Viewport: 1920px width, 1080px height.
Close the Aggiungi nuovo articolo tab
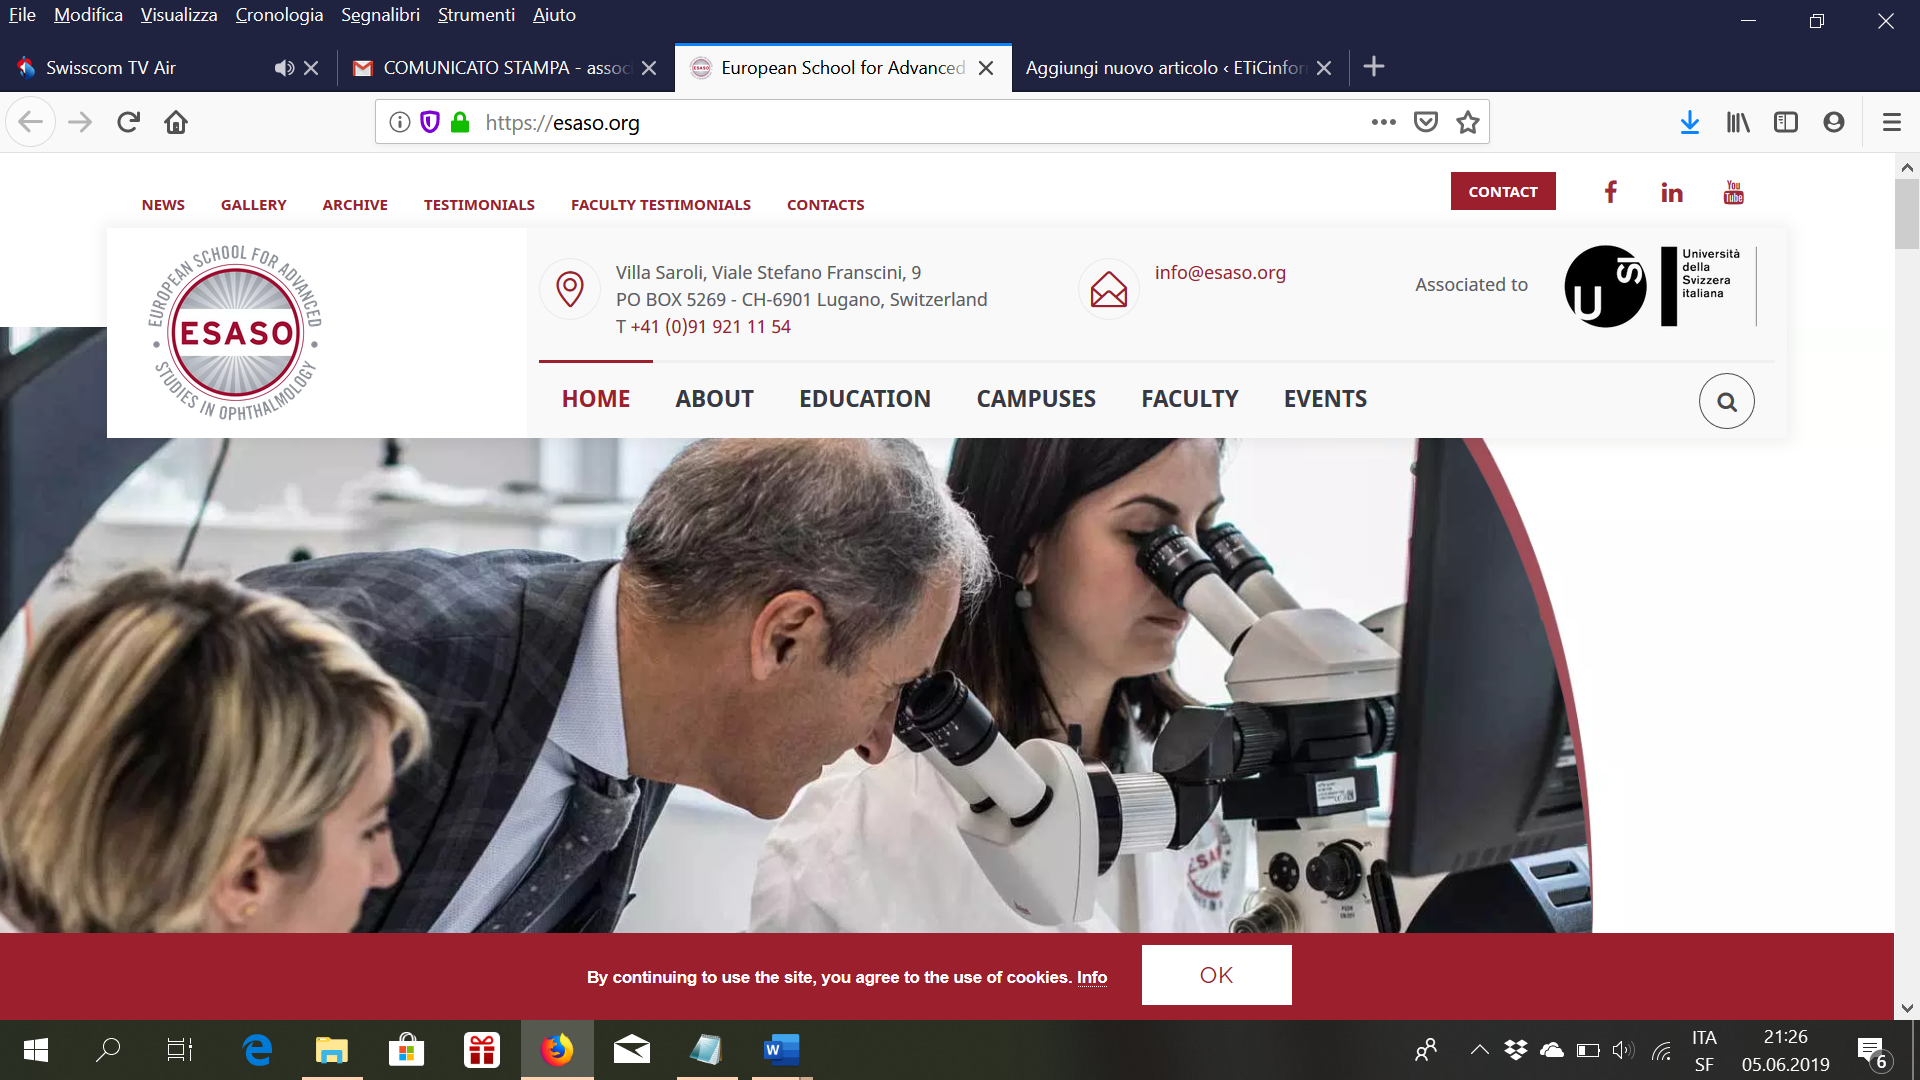pyautogui.click(x=1324, y=68)
